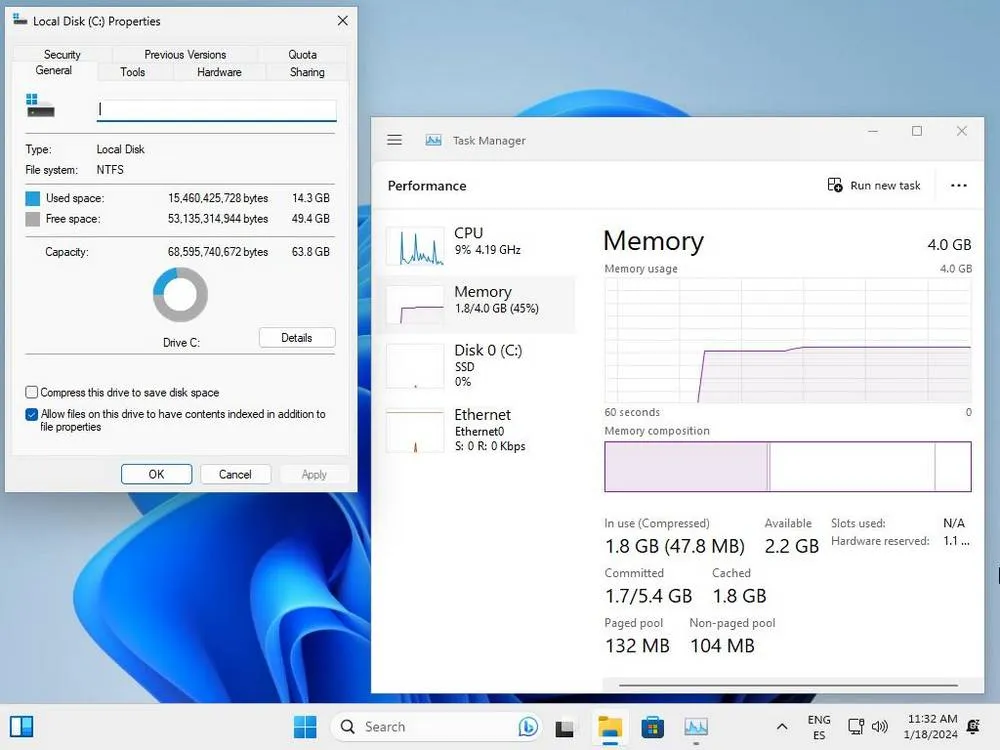
Task: Open the Windows Start menu
Action: click(305, 726)
